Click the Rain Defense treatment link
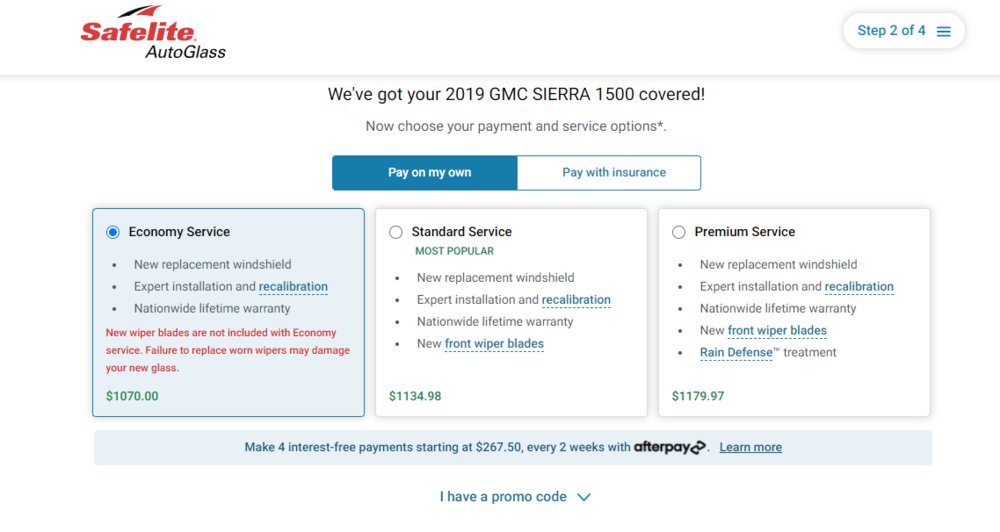 point(736,353)
